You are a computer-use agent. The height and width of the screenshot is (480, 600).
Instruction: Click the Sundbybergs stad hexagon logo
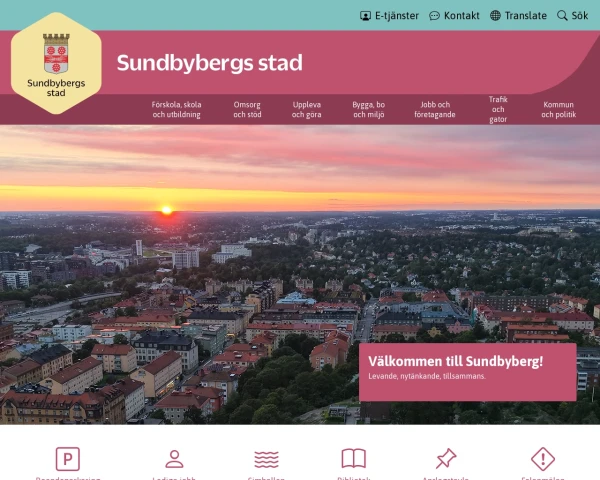click(56, 63)
